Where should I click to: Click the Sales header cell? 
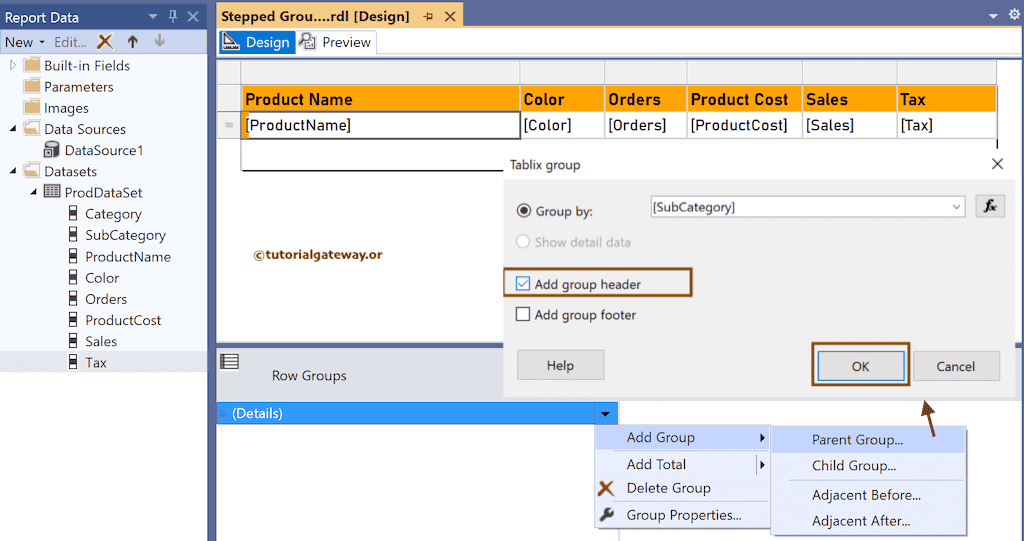[x=850, y=99]
